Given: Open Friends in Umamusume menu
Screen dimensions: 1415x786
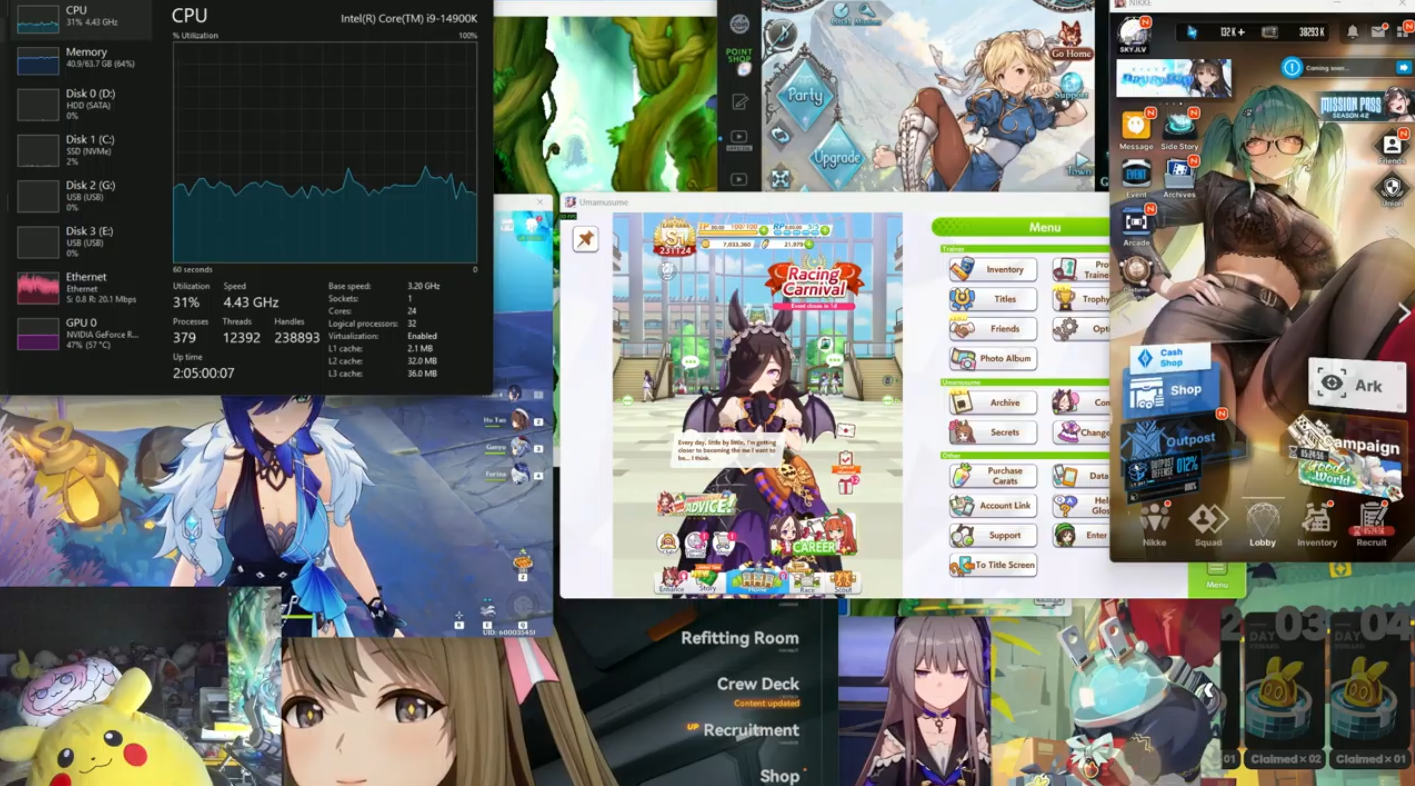Looking at the screenshot, I should tap(993, 329).
